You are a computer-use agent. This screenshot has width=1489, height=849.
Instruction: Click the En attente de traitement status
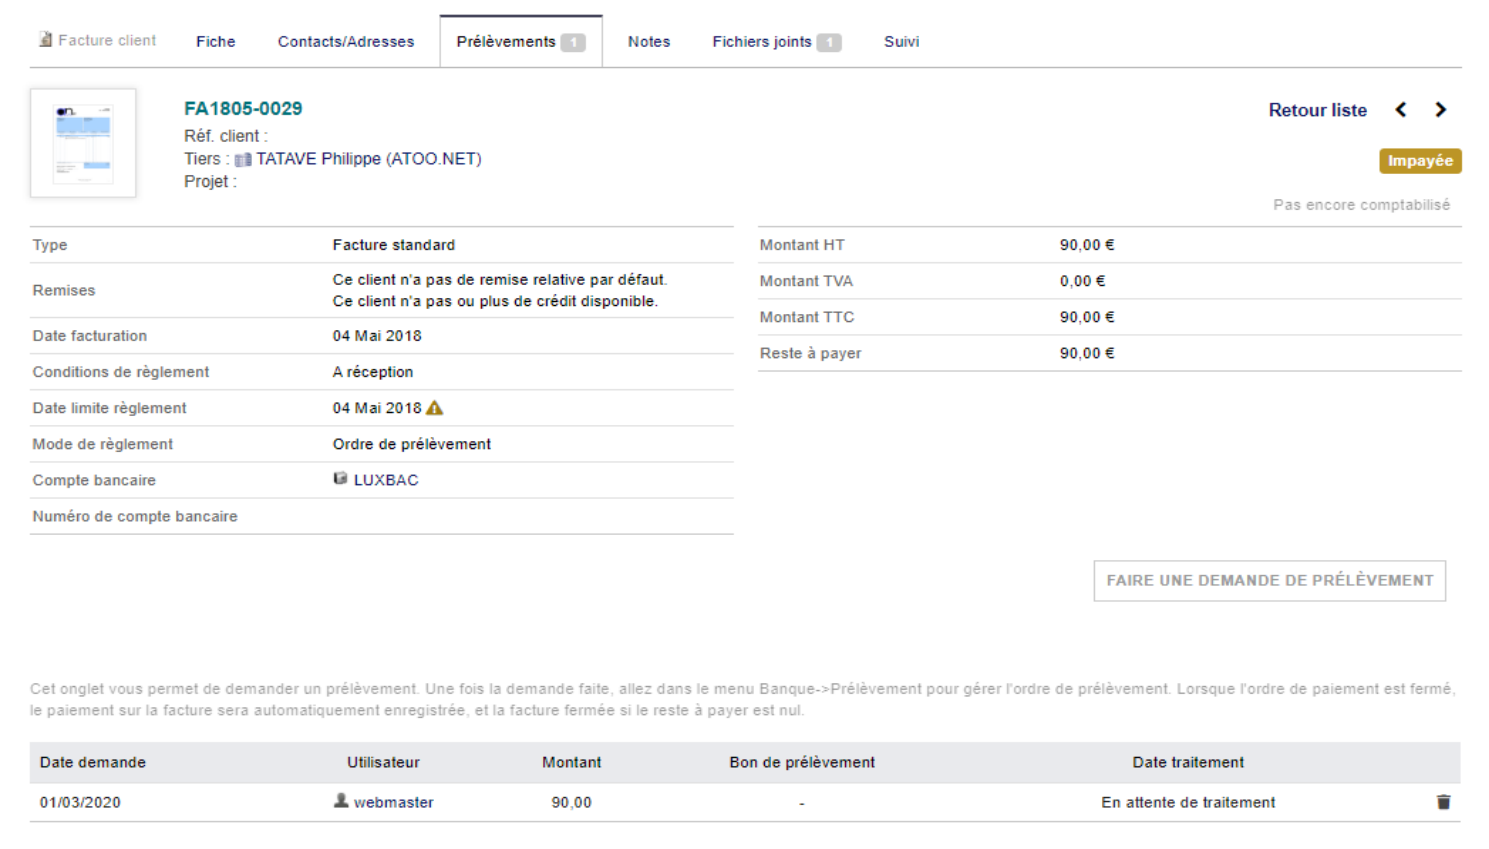1188,802
